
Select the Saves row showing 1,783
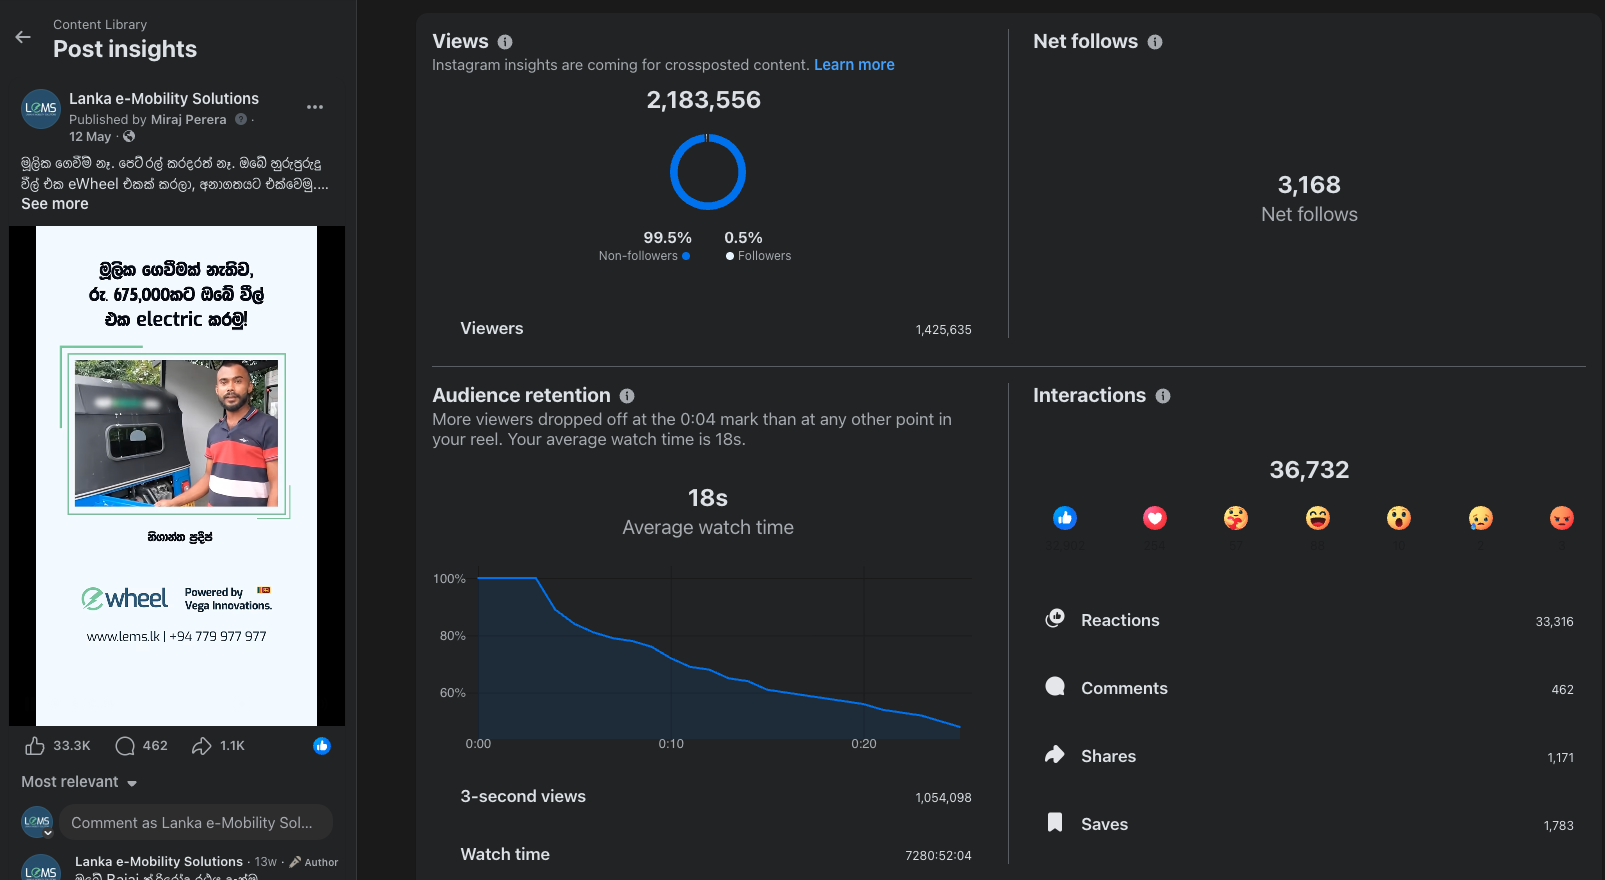click(1309, 824)
